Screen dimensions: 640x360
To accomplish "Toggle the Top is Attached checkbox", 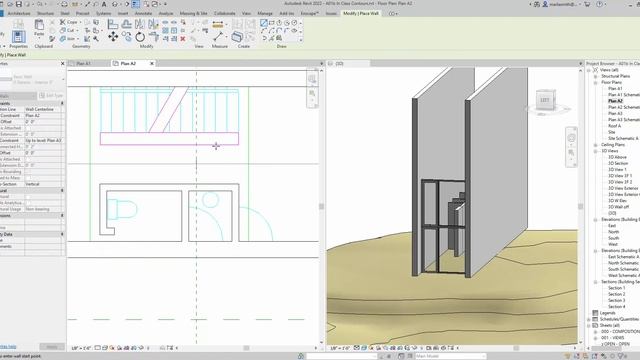I will point(28,159).
